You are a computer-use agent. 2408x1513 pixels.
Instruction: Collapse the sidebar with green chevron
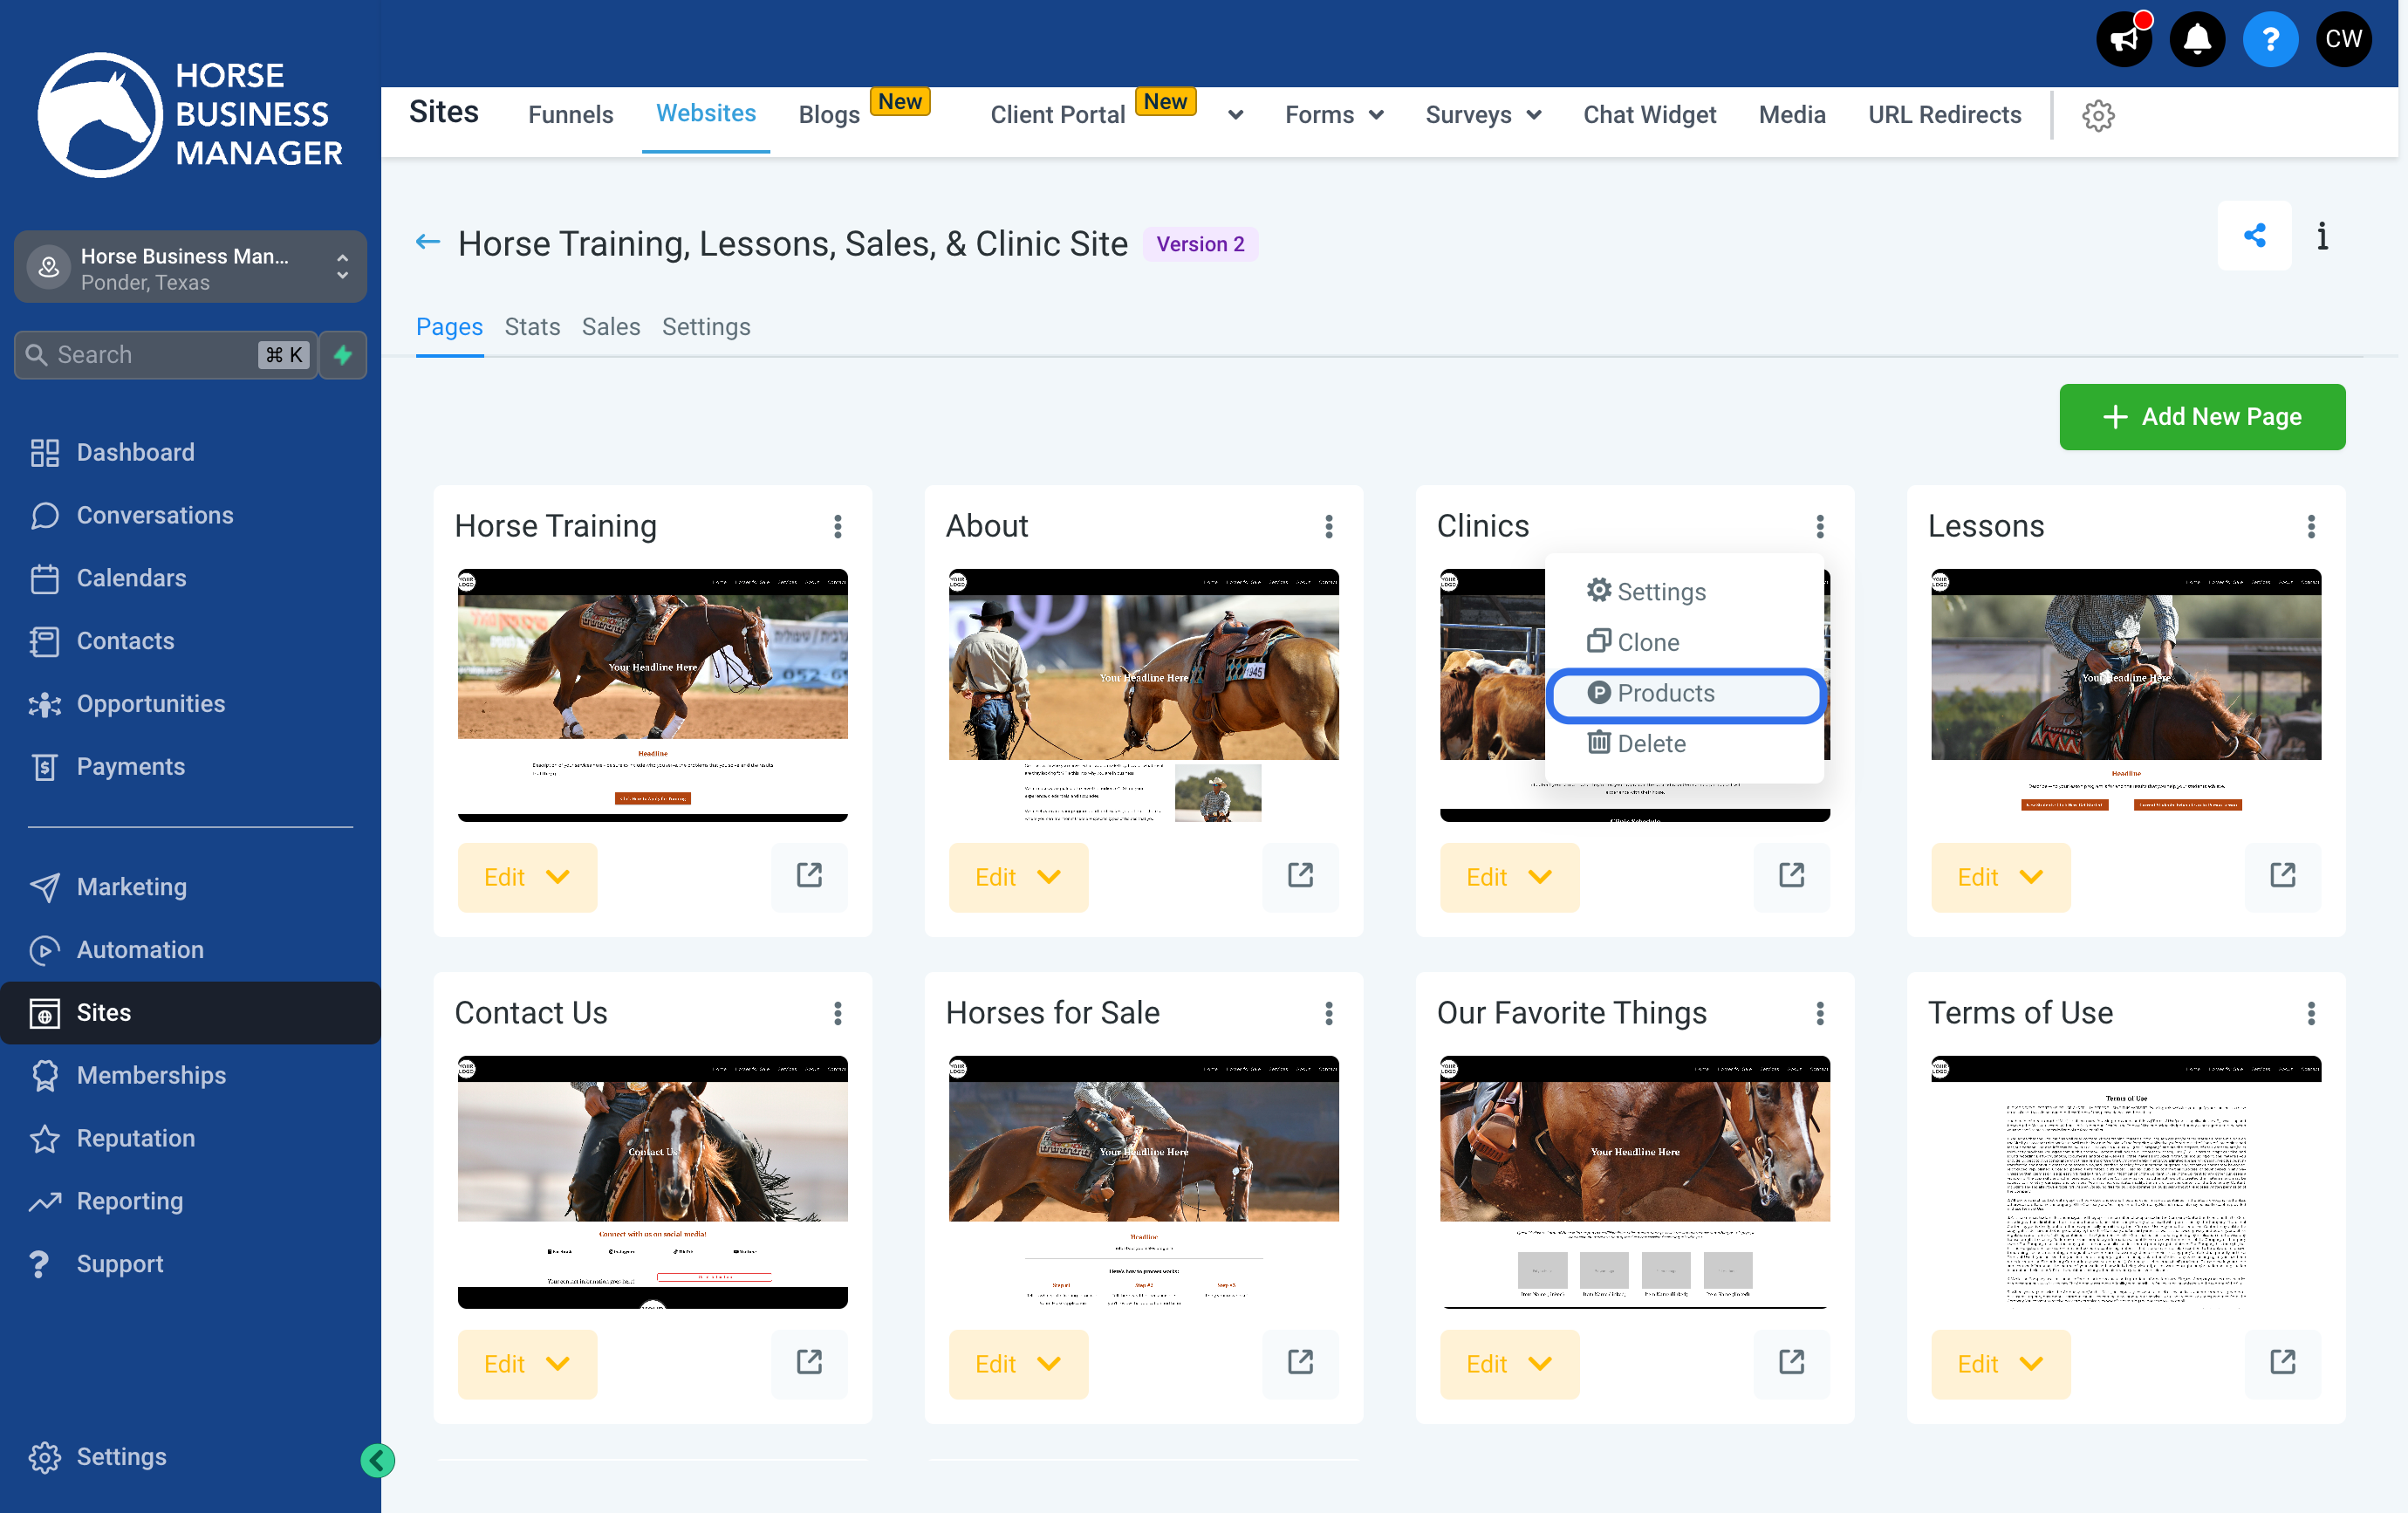pyautogui.click(x=377, y=1460)
